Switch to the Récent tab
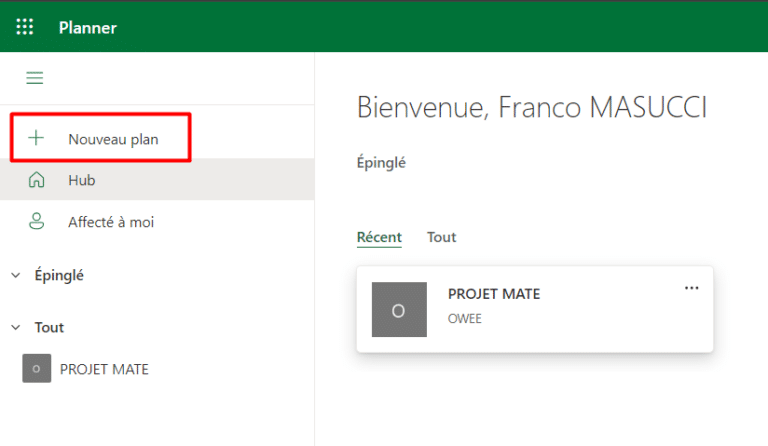This screenshot has width=768, height=446. (379, 237)
